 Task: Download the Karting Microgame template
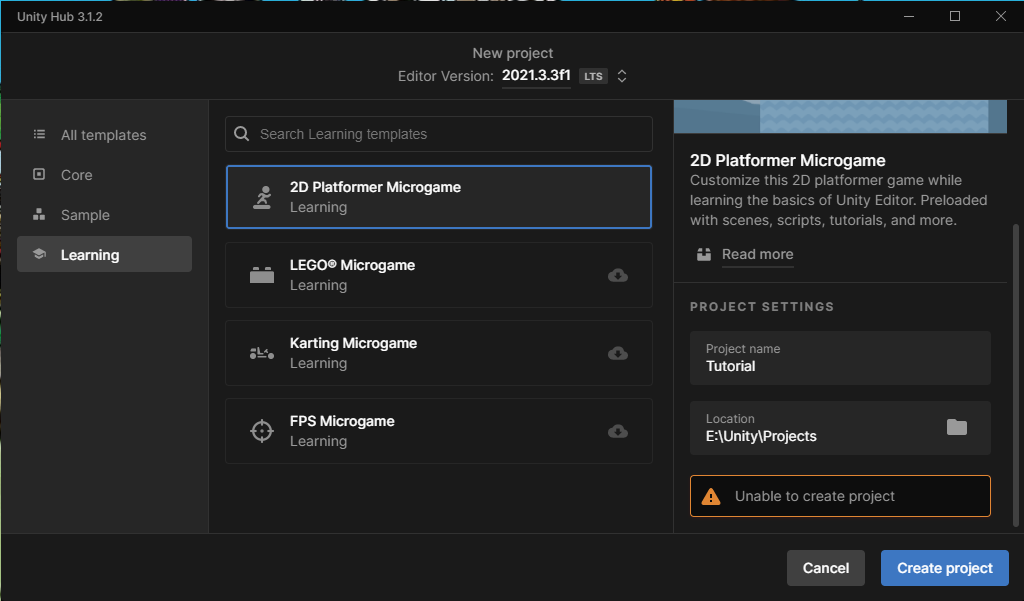[618, 353]
